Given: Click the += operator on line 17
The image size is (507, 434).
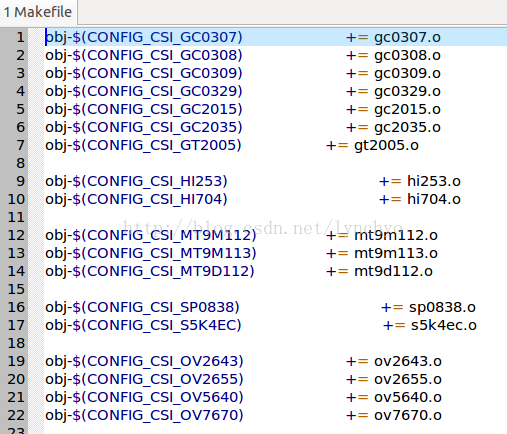Looking at the screenshot, I should tap(394, 326).
